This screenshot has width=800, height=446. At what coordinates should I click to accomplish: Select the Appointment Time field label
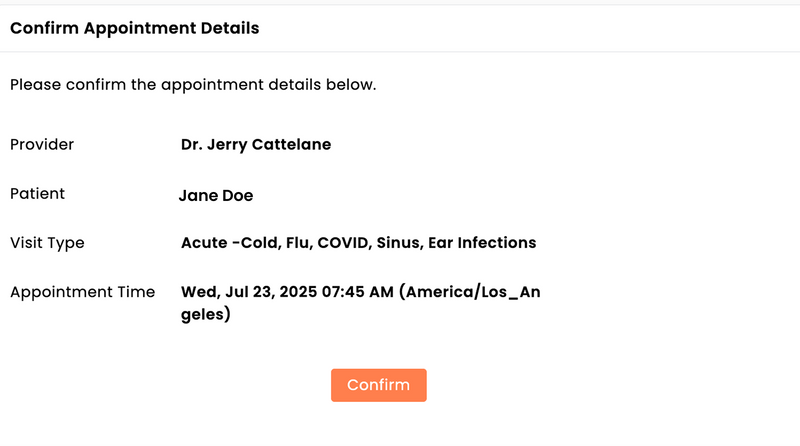click(x=82, y=292)
